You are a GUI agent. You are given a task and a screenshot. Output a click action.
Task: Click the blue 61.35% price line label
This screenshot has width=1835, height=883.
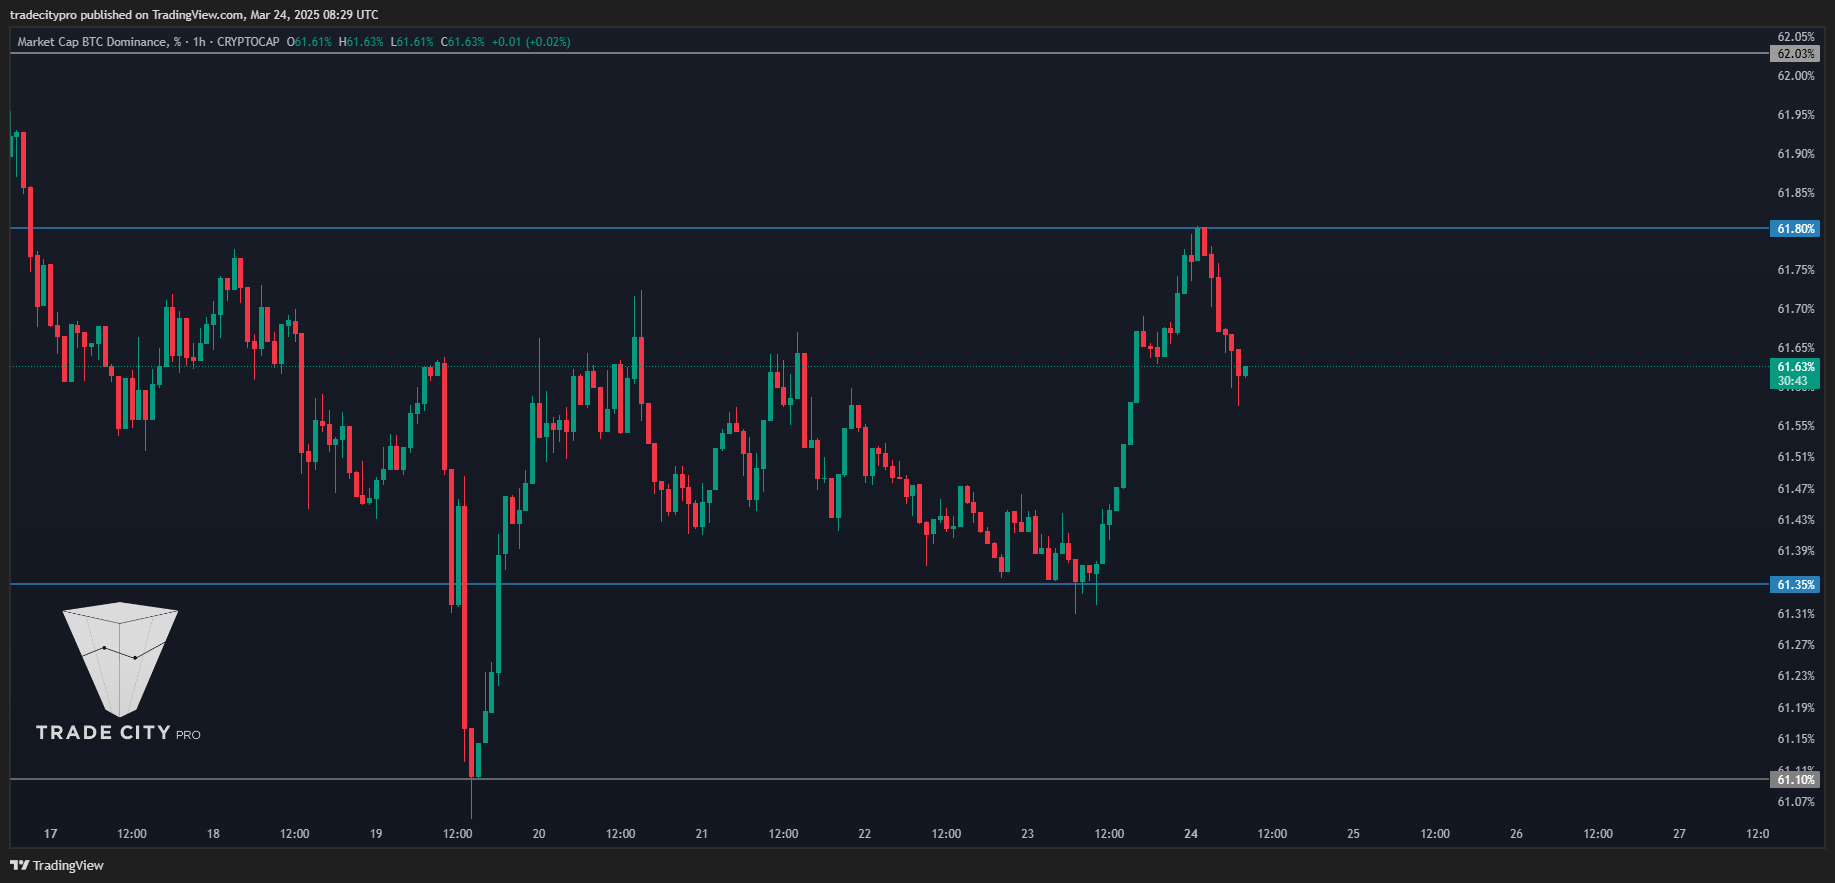(1795, 584)
